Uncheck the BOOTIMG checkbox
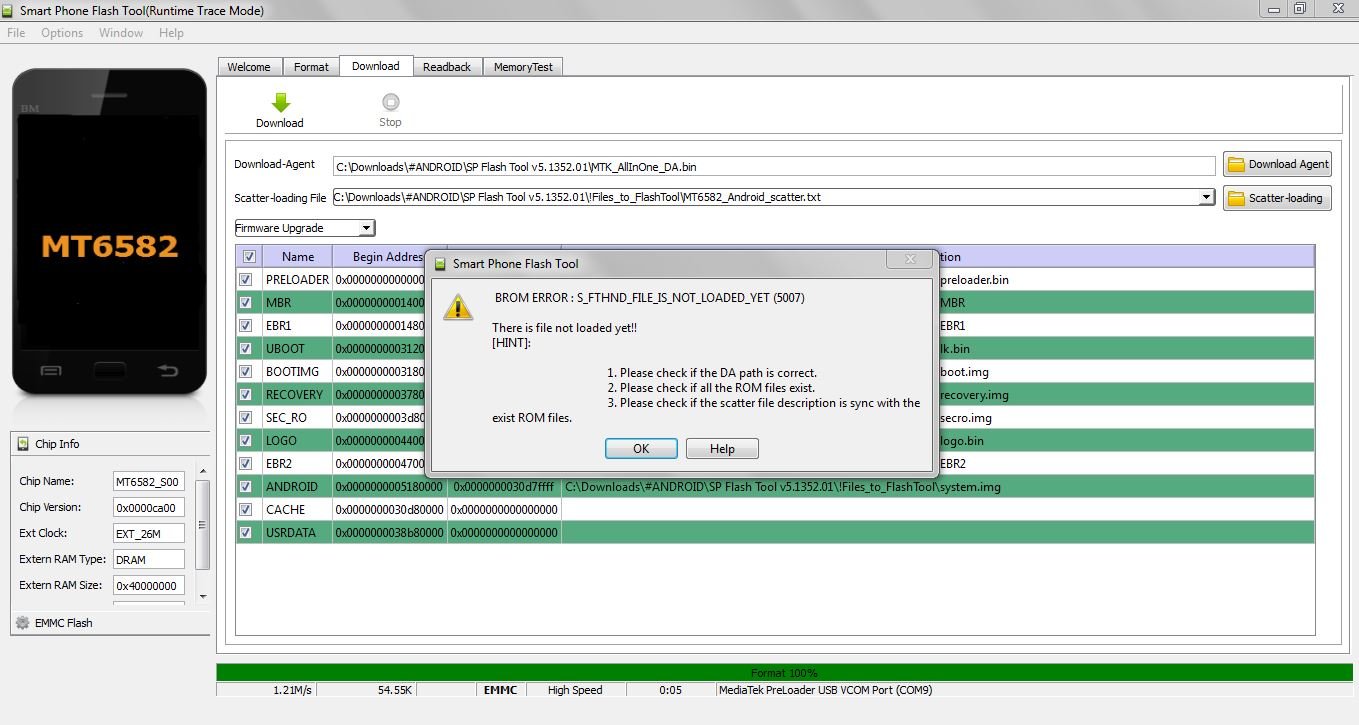1359x725 pixels. coord(246,372)
